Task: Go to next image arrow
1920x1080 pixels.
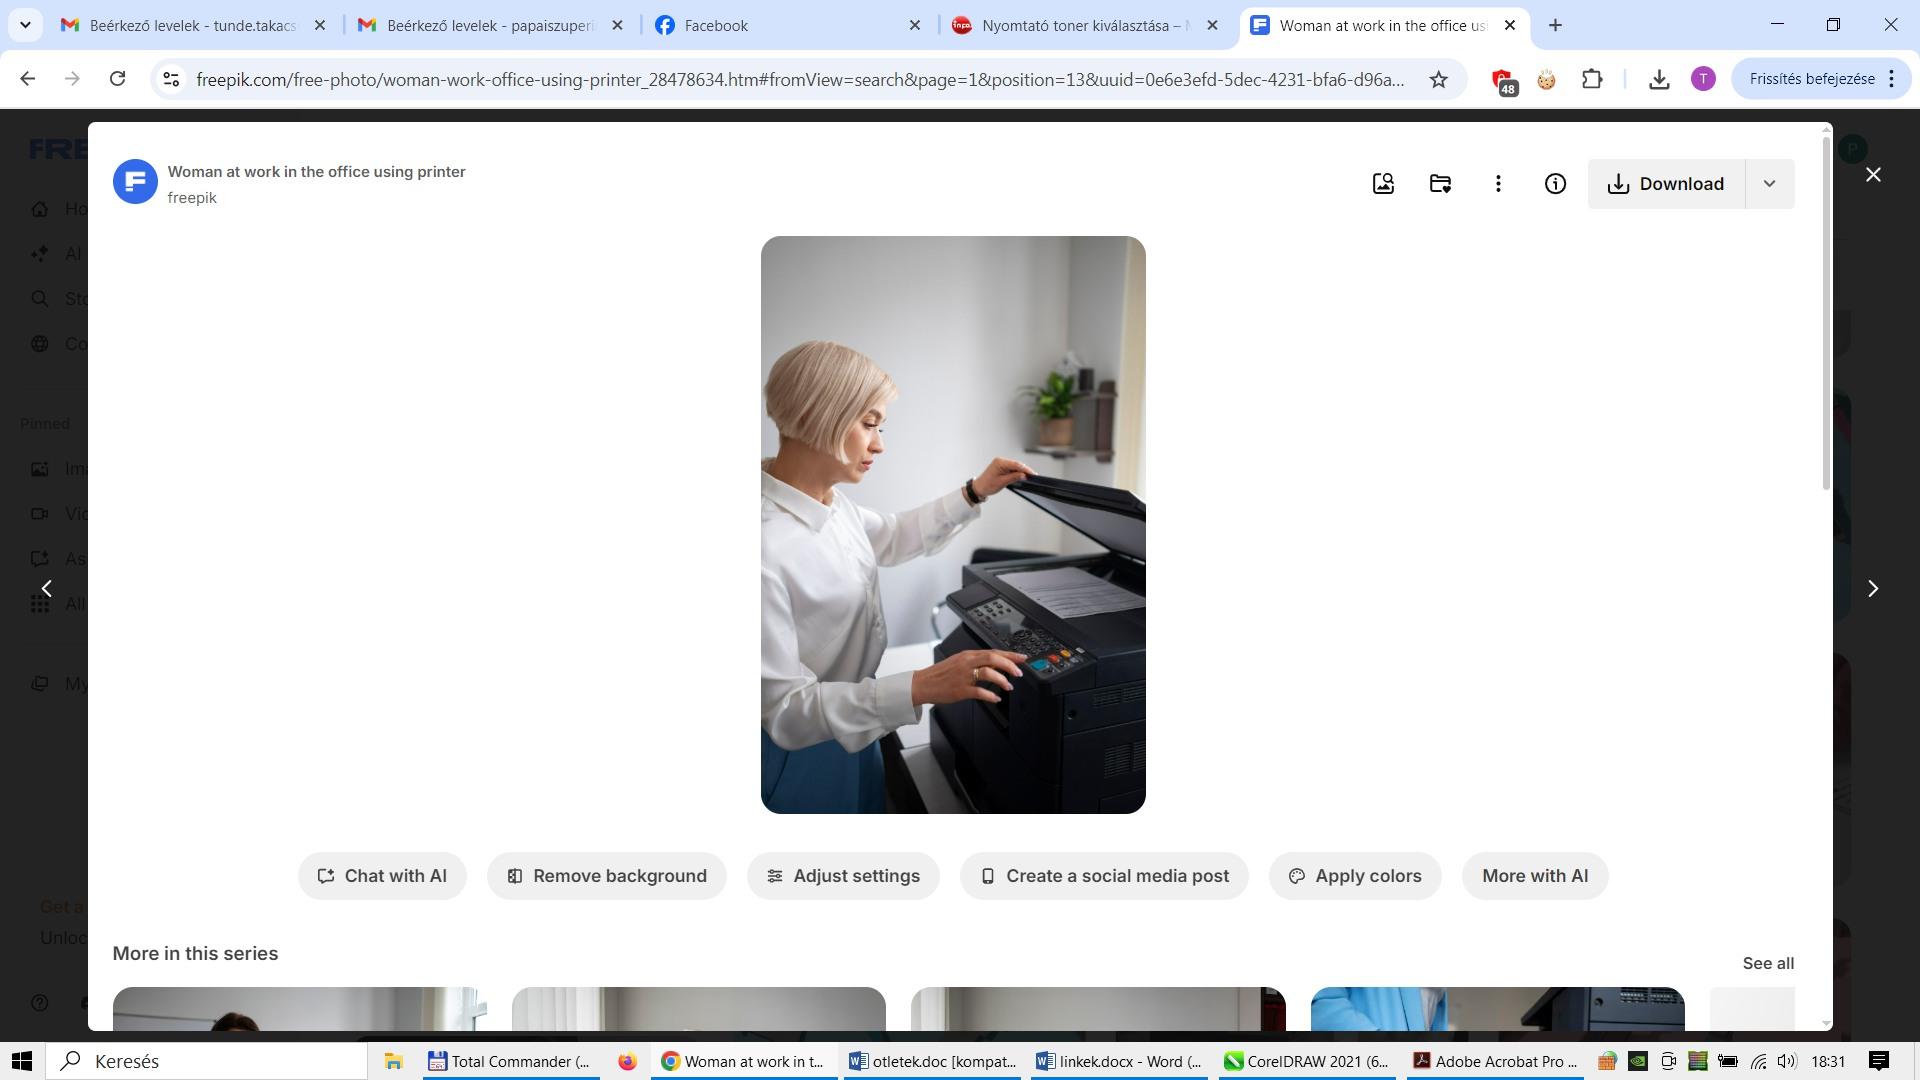Action: coord(1873,589)
